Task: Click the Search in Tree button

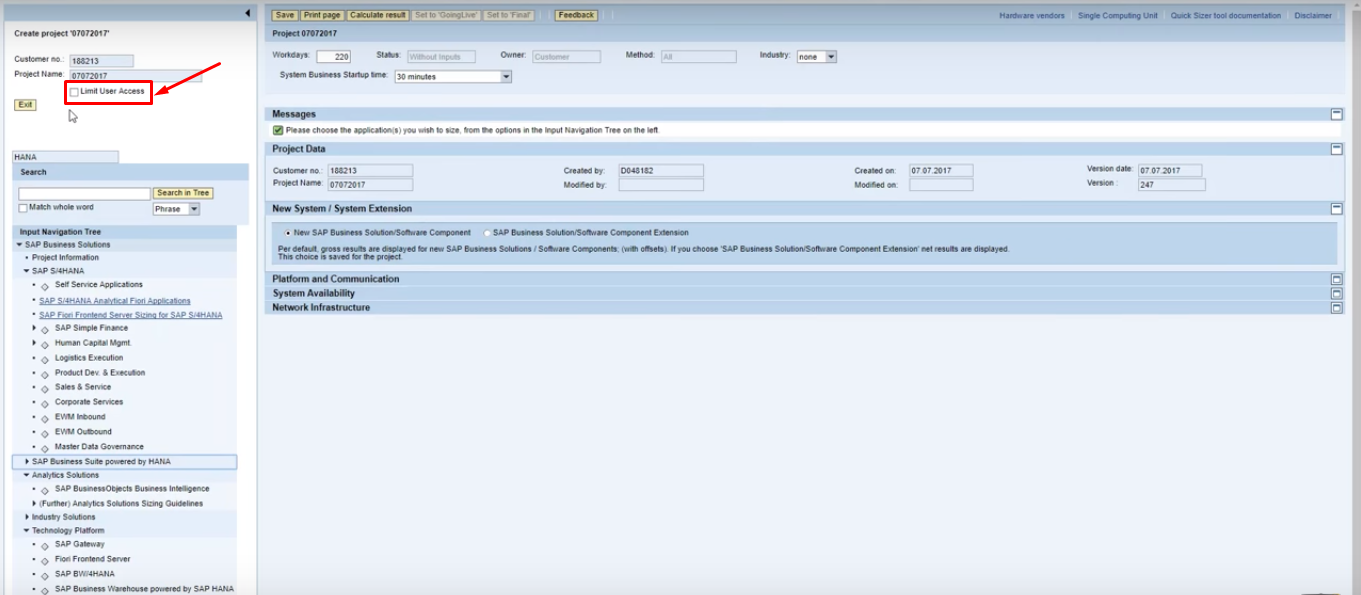Action: click(183, 192)
